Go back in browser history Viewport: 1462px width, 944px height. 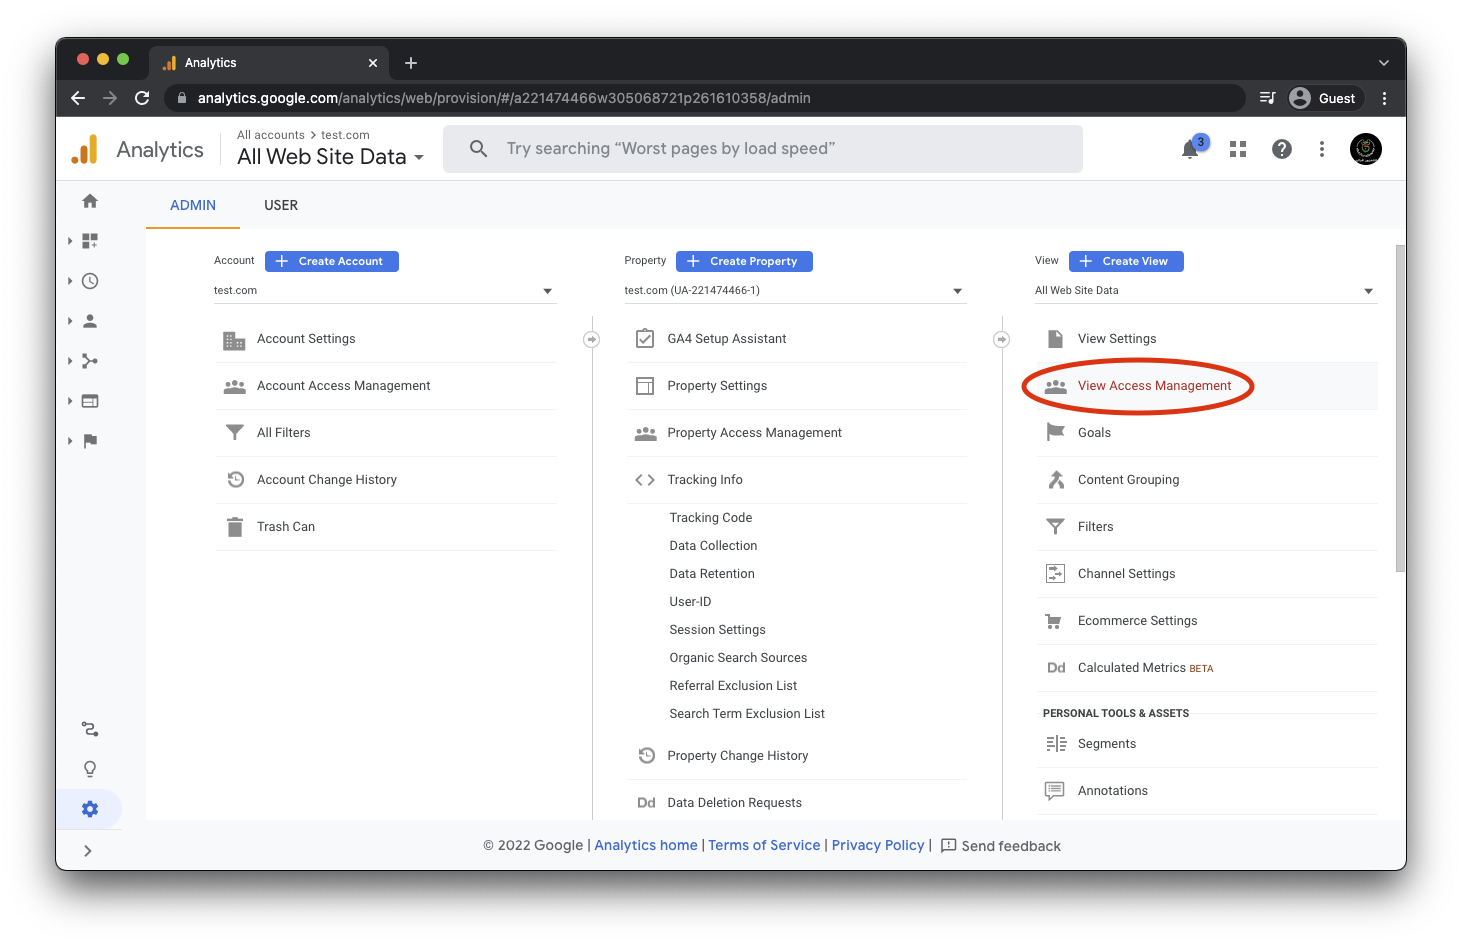coord(78,98)
